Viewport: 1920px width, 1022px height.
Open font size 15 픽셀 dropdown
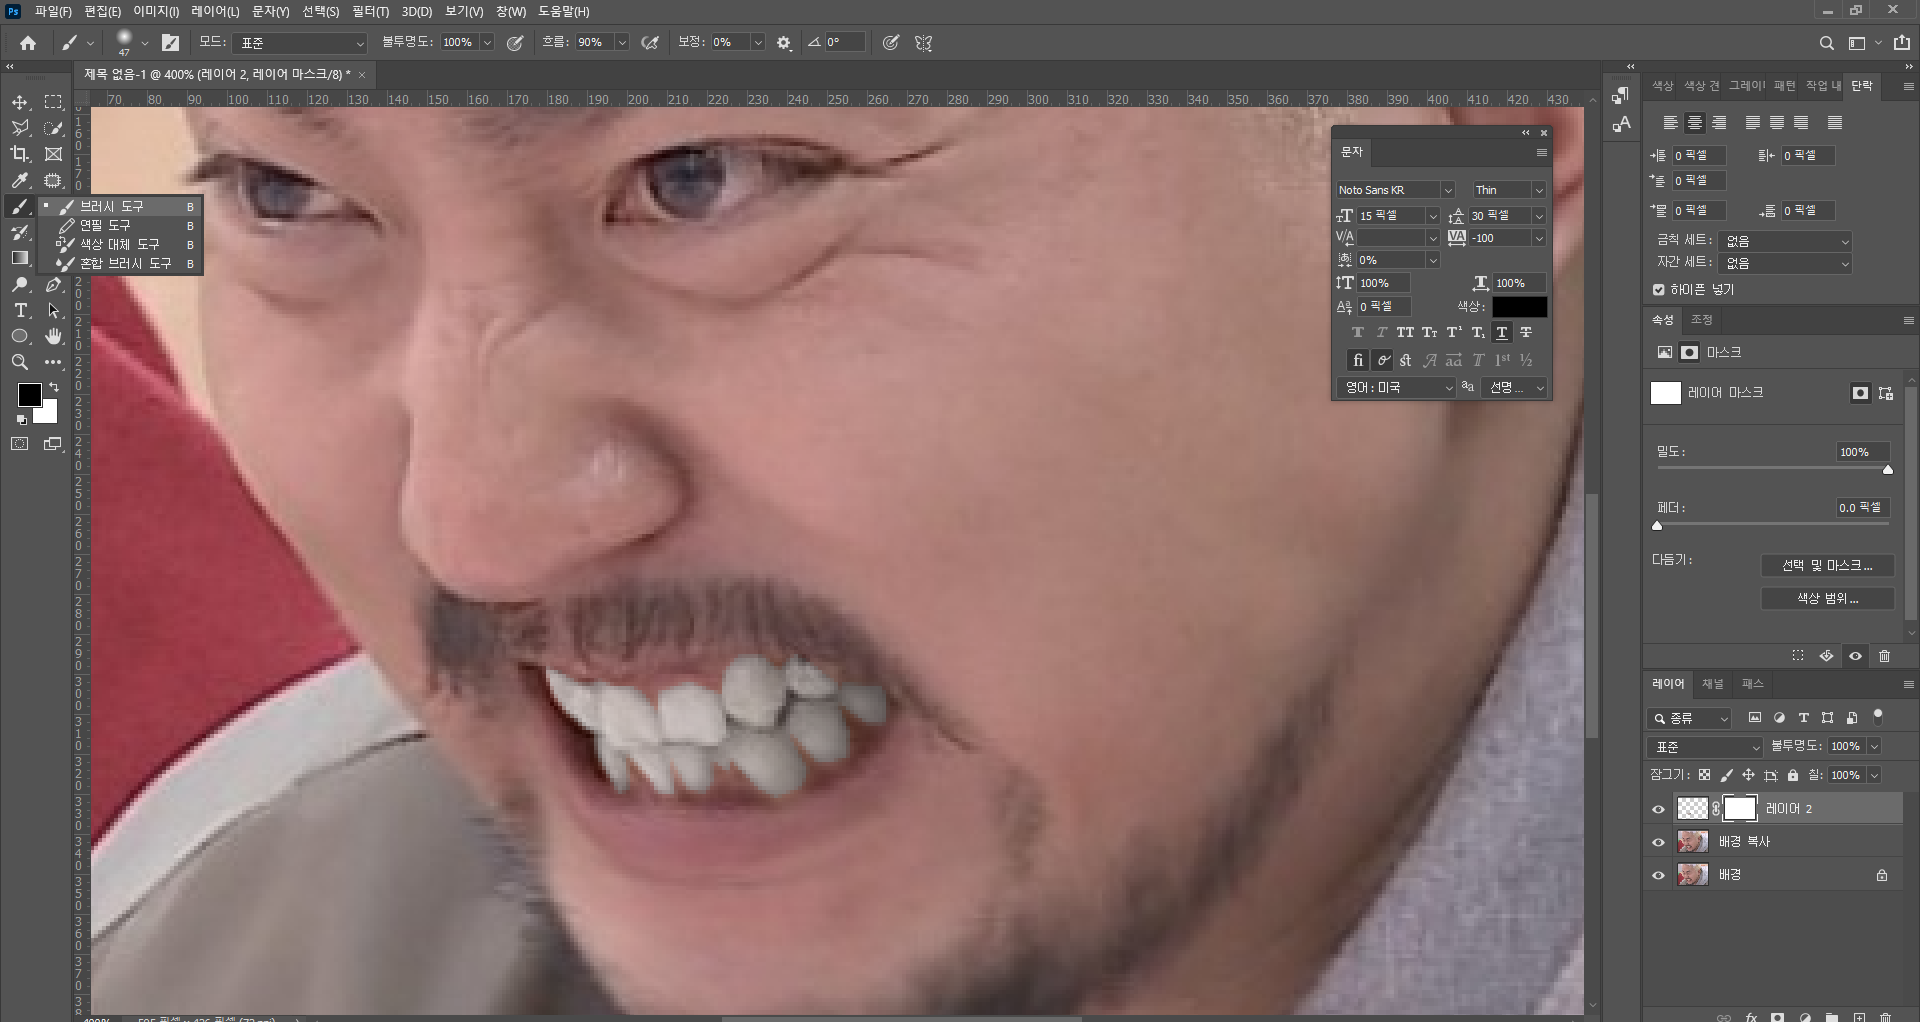[1433, 216]
